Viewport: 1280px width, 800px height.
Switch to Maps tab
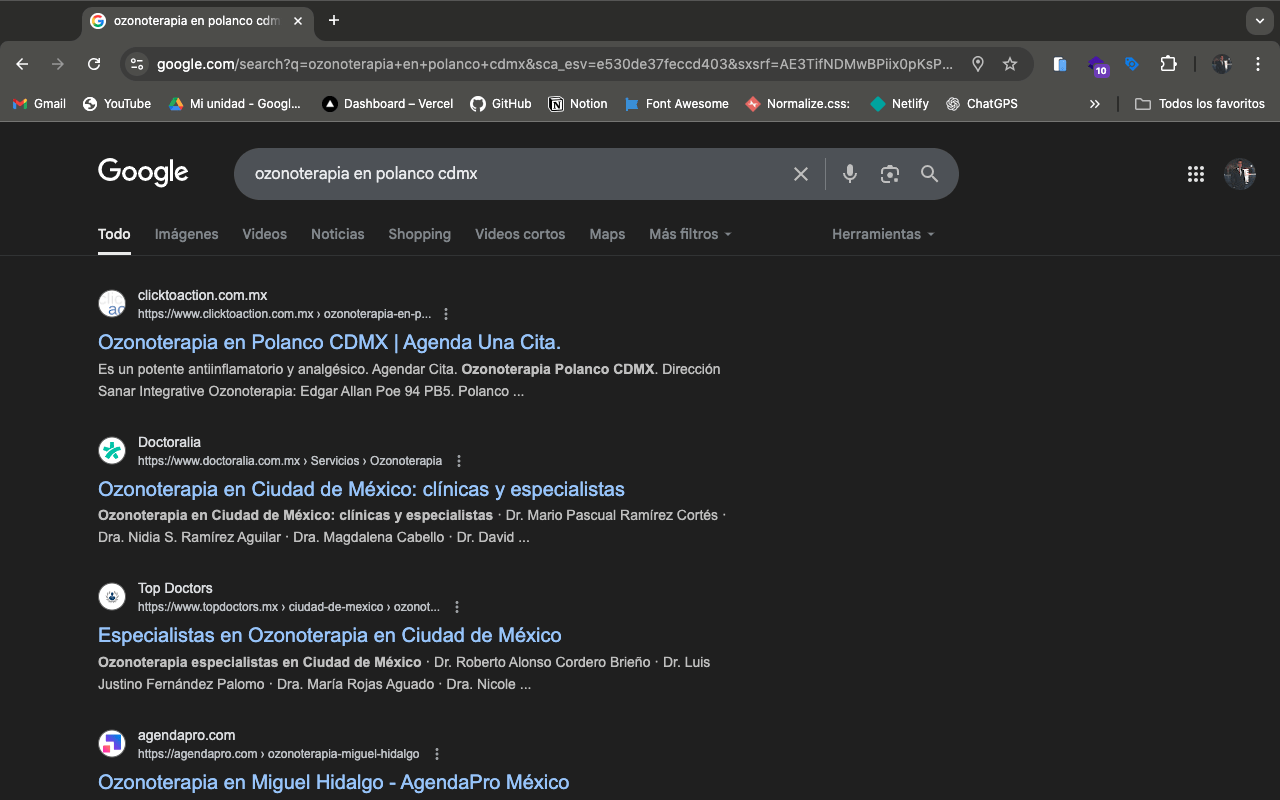[x=607, y=234]
